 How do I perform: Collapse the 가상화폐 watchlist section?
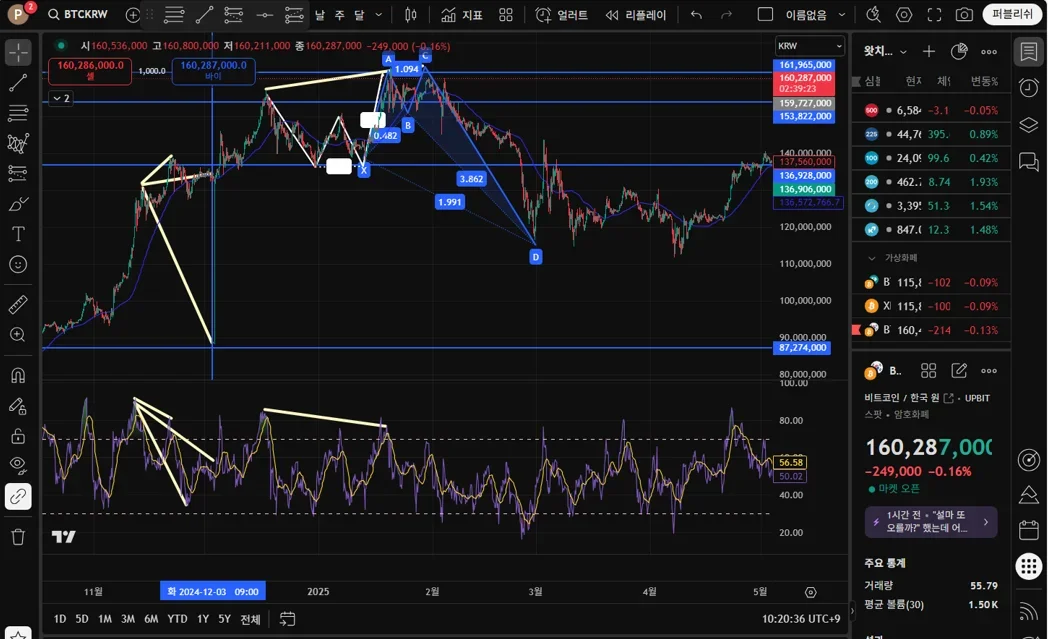pos(872,258)
